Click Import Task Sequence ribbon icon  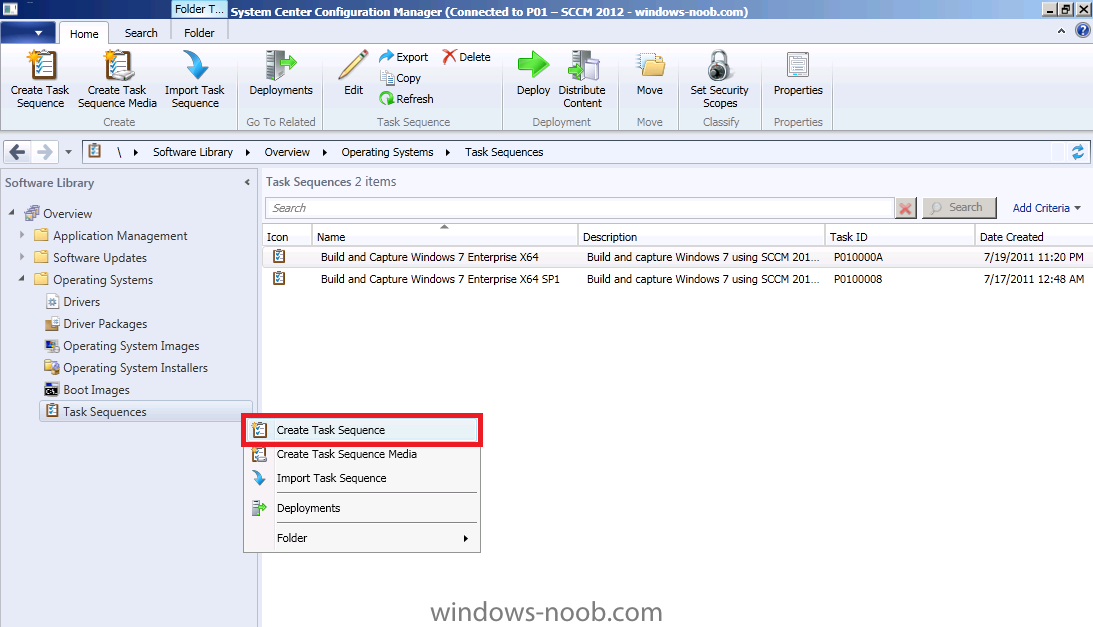(x=194, y=66)
